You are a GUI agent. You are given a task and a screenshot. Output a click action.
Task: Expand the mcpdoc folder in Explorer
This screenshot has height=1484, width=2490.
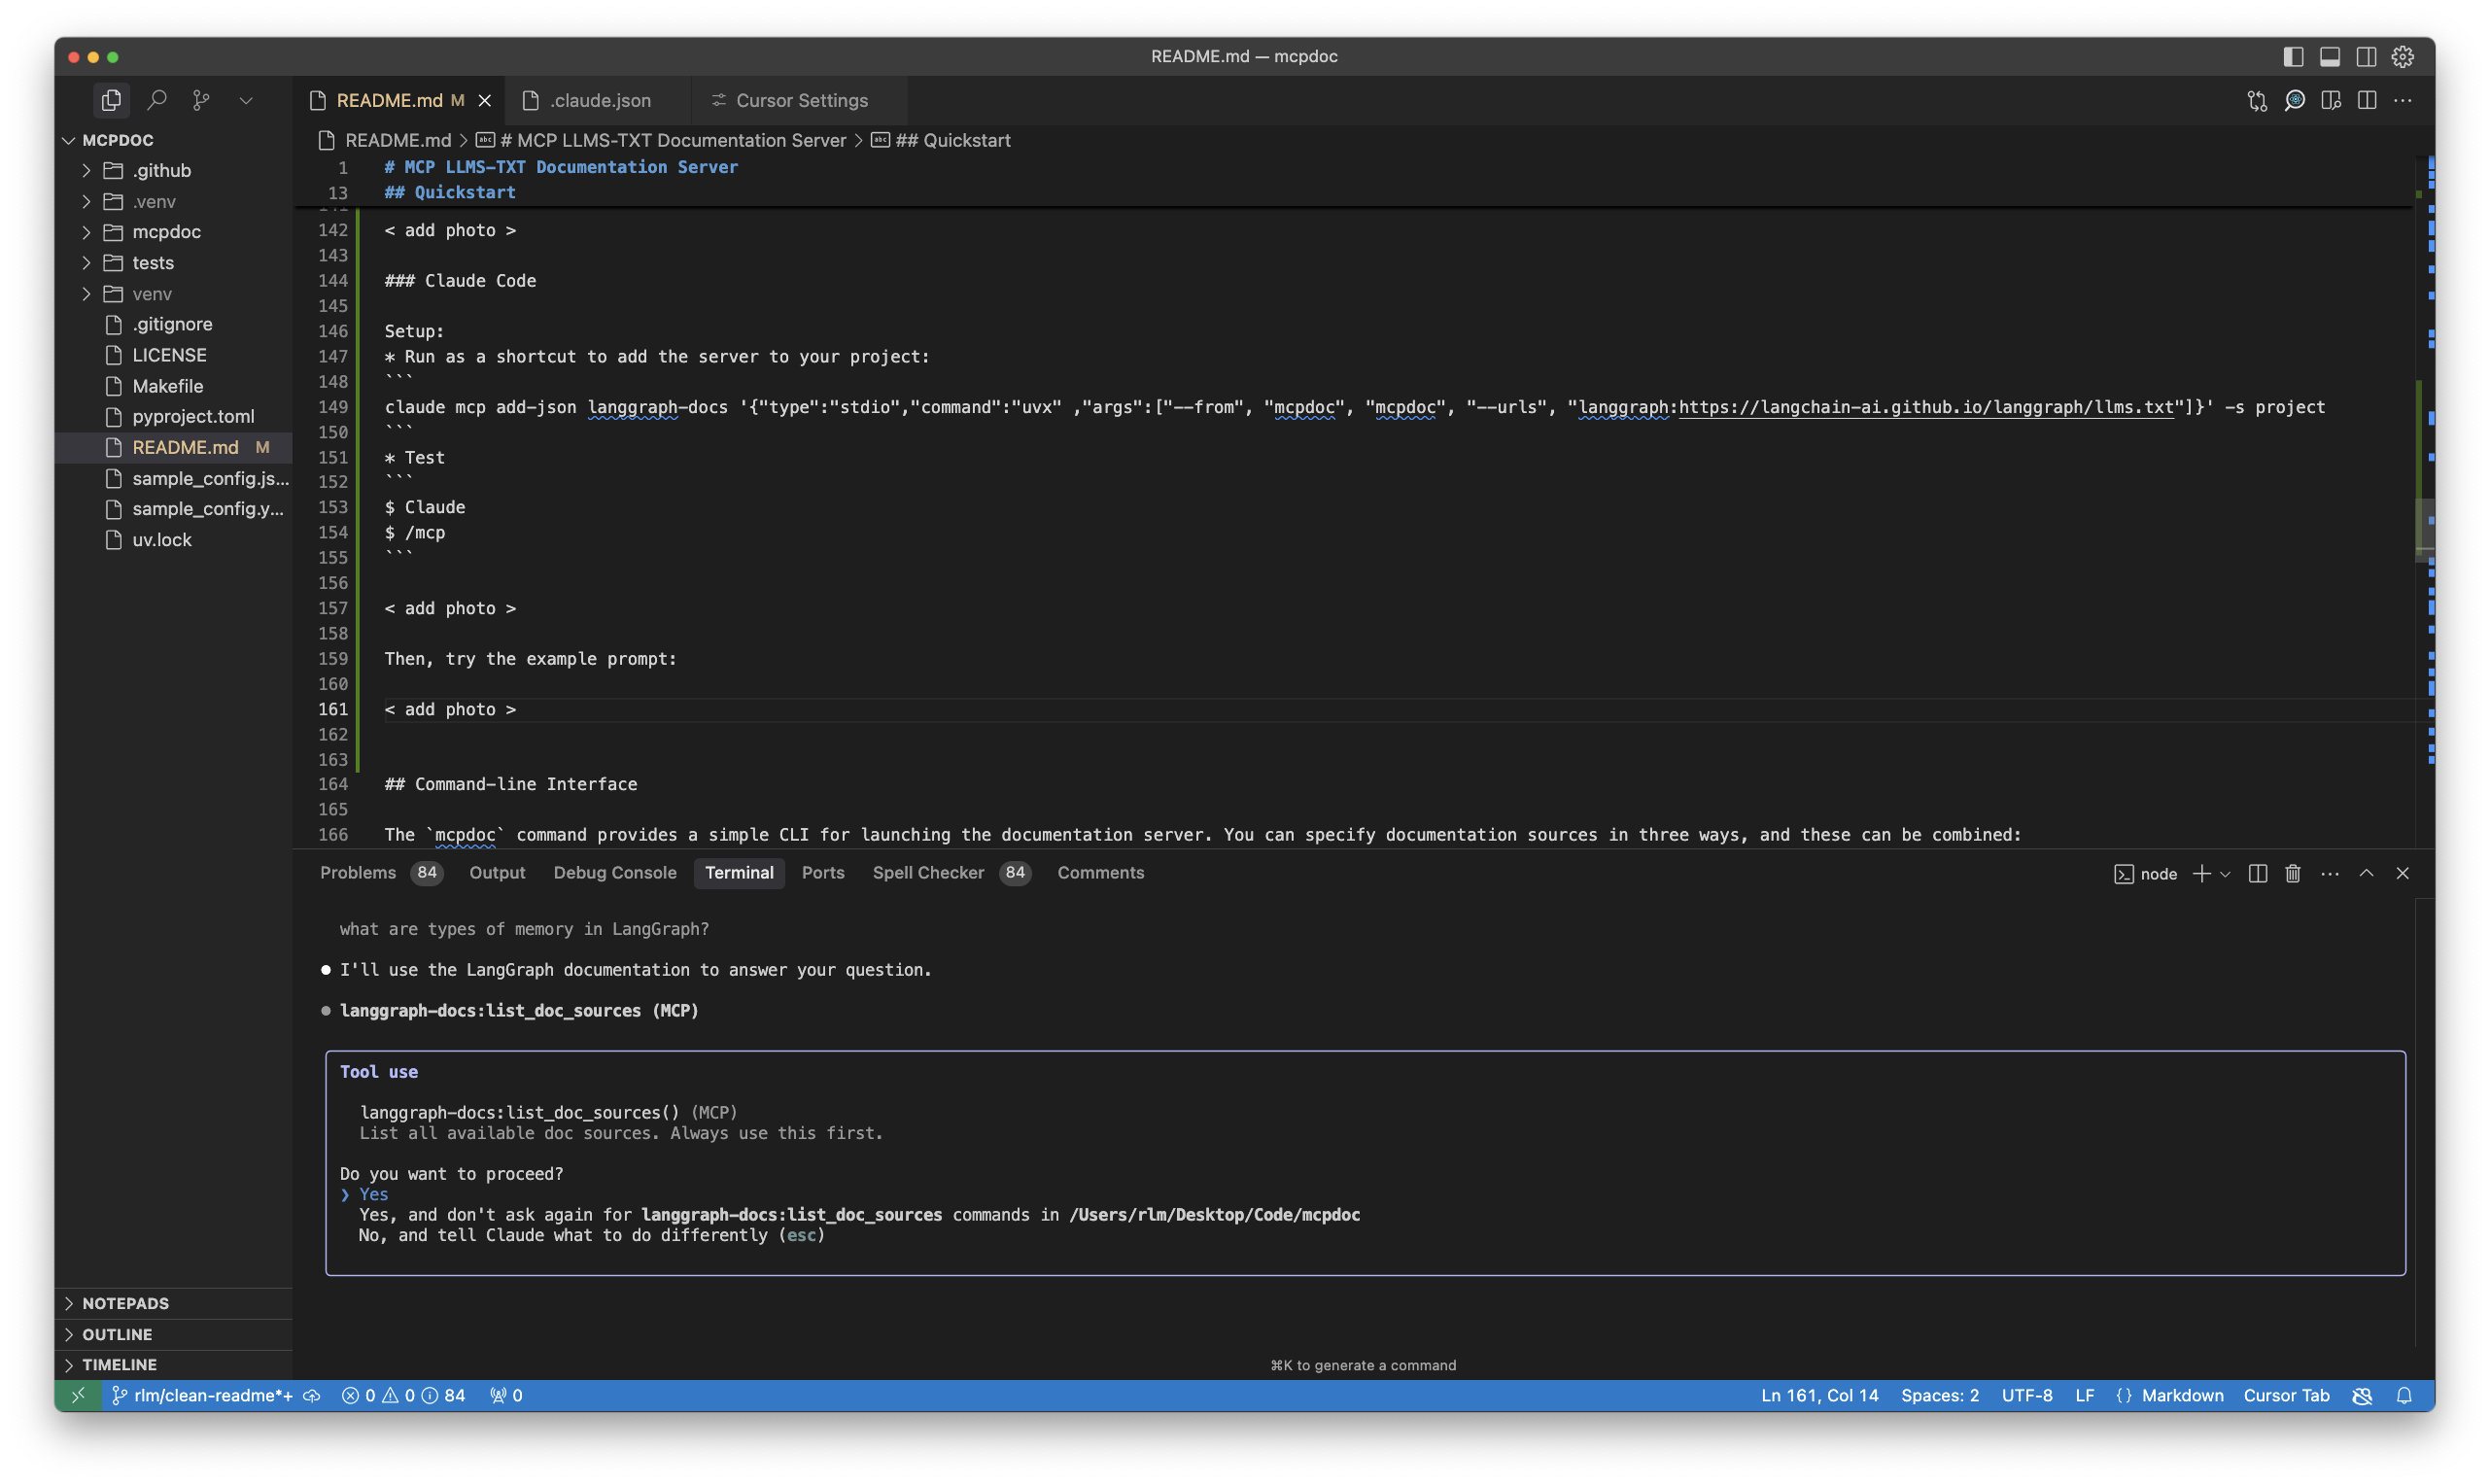[166, 232]
